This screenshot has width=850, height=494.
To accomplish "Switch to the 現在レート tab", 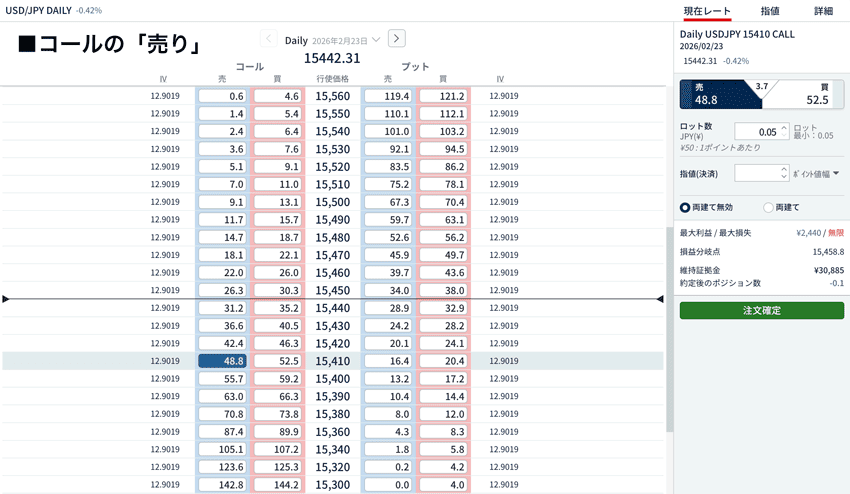I will [x=707, y=10].
